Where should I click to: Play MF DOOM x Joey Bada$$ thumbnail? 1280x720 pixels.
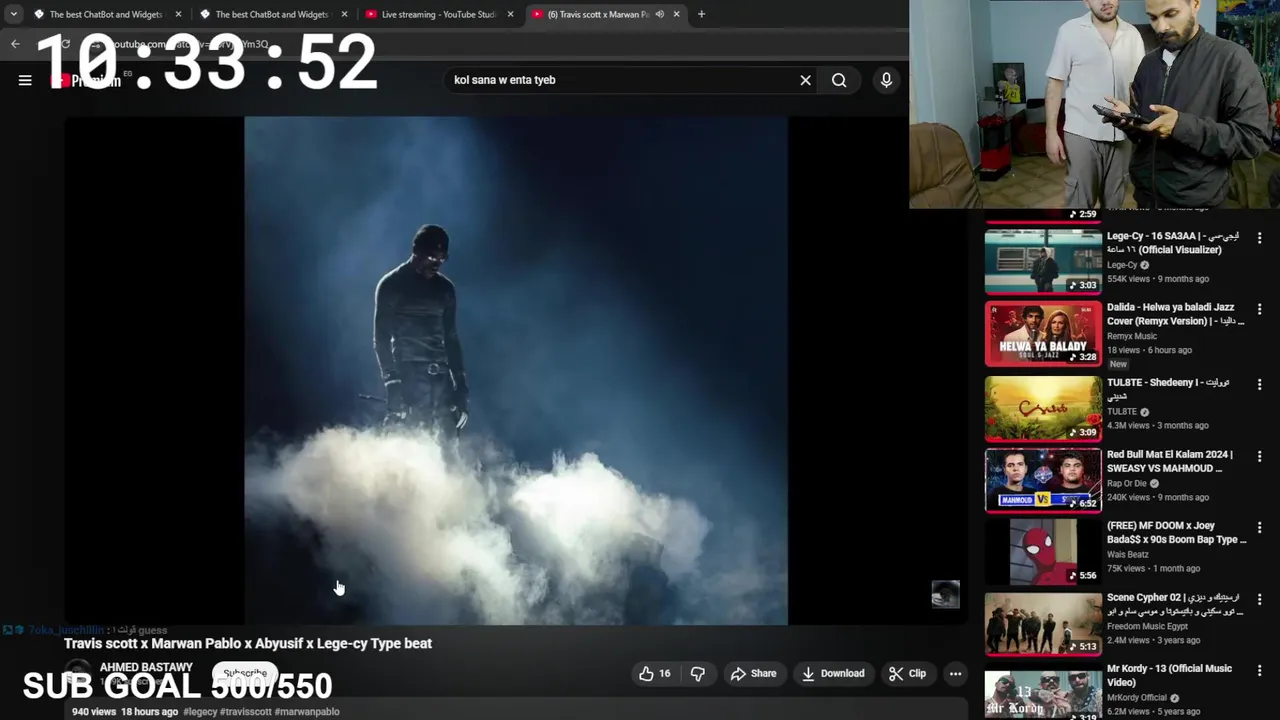[1043, 551]
